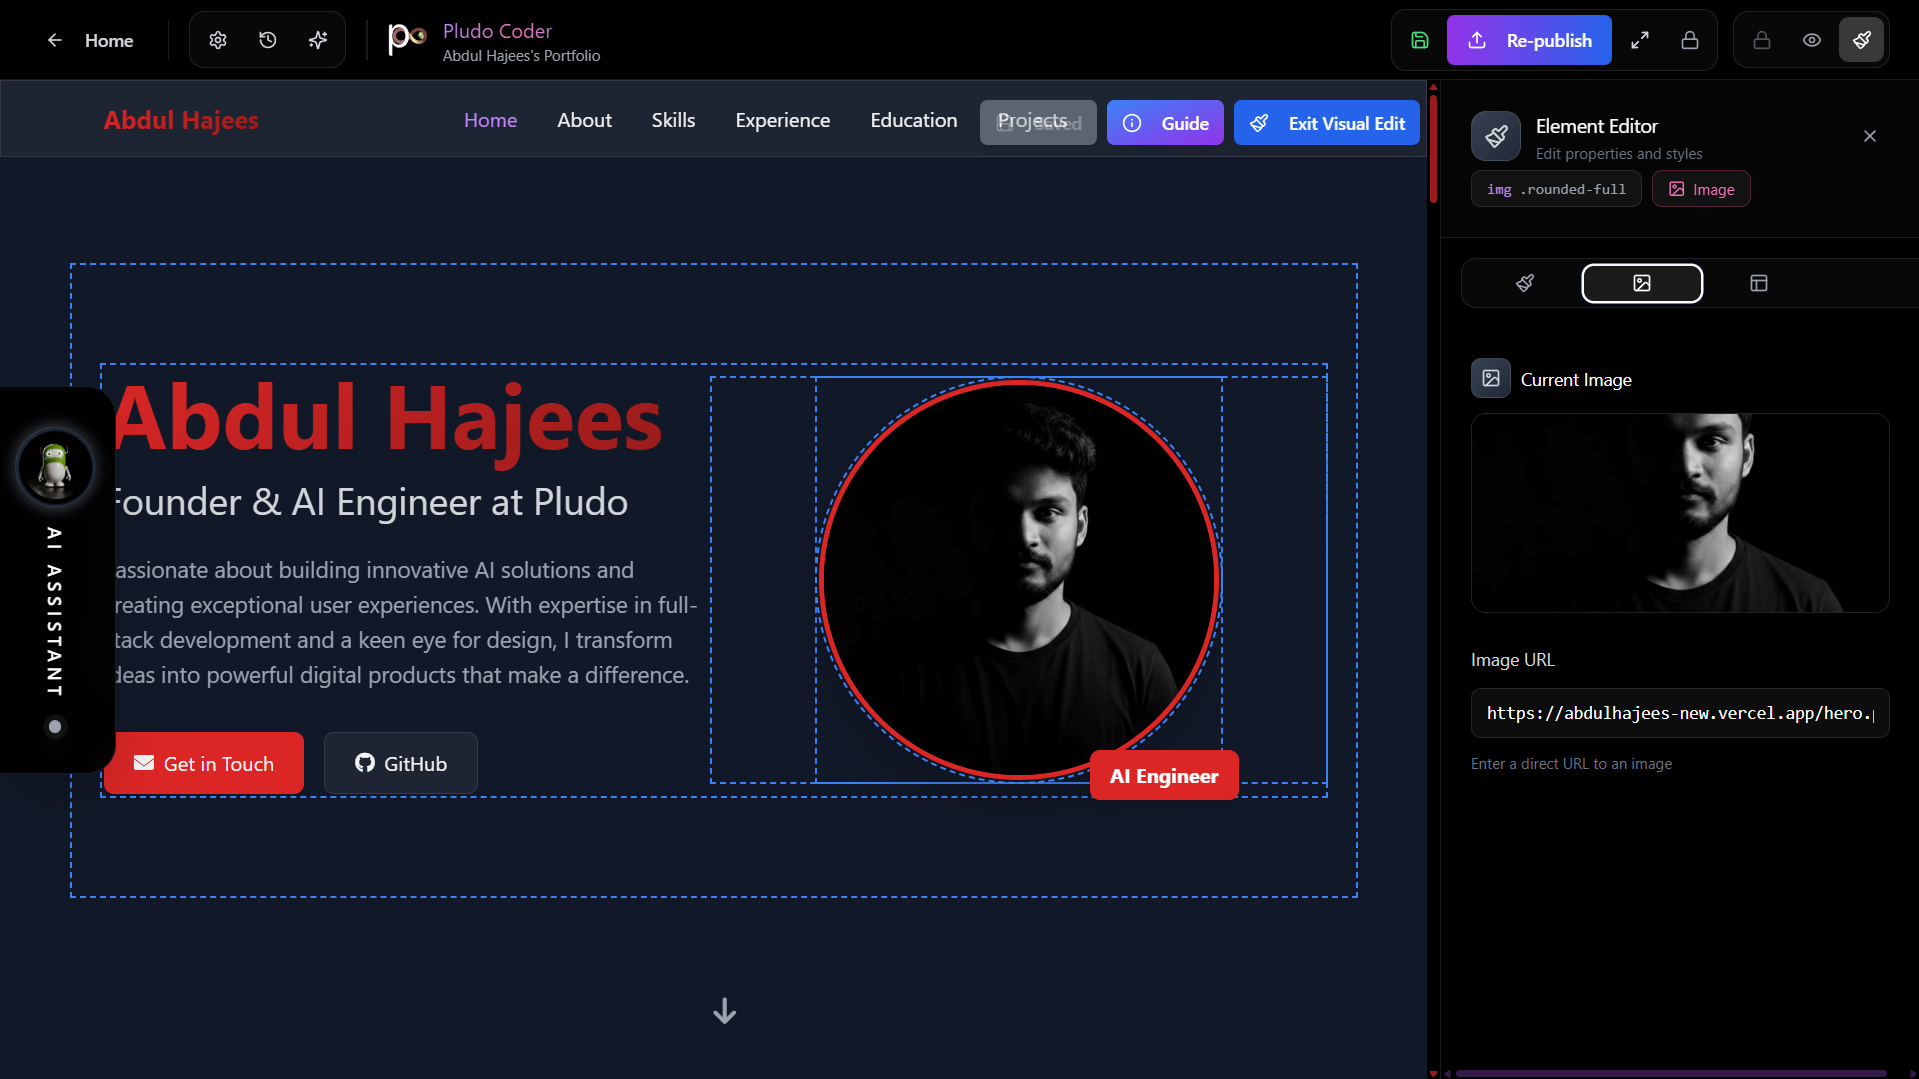Open the Skills navigation item
The height and width of the screenshot is (1079, 1919).
coord(672,120)
